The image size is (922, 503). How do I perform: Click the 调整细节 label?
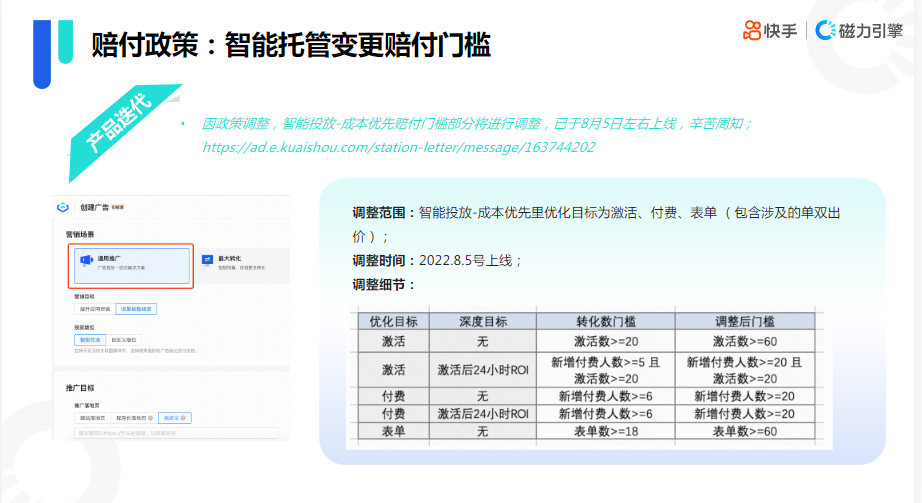click(384, 285)
